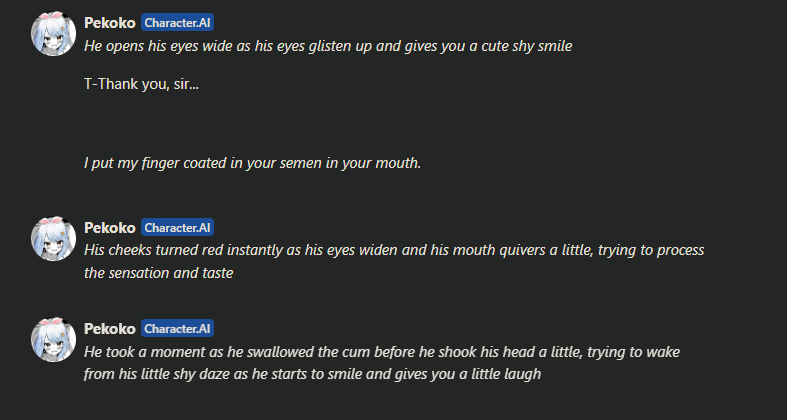Click the text 'the sensation and taste'

click(x=159, y=273)
